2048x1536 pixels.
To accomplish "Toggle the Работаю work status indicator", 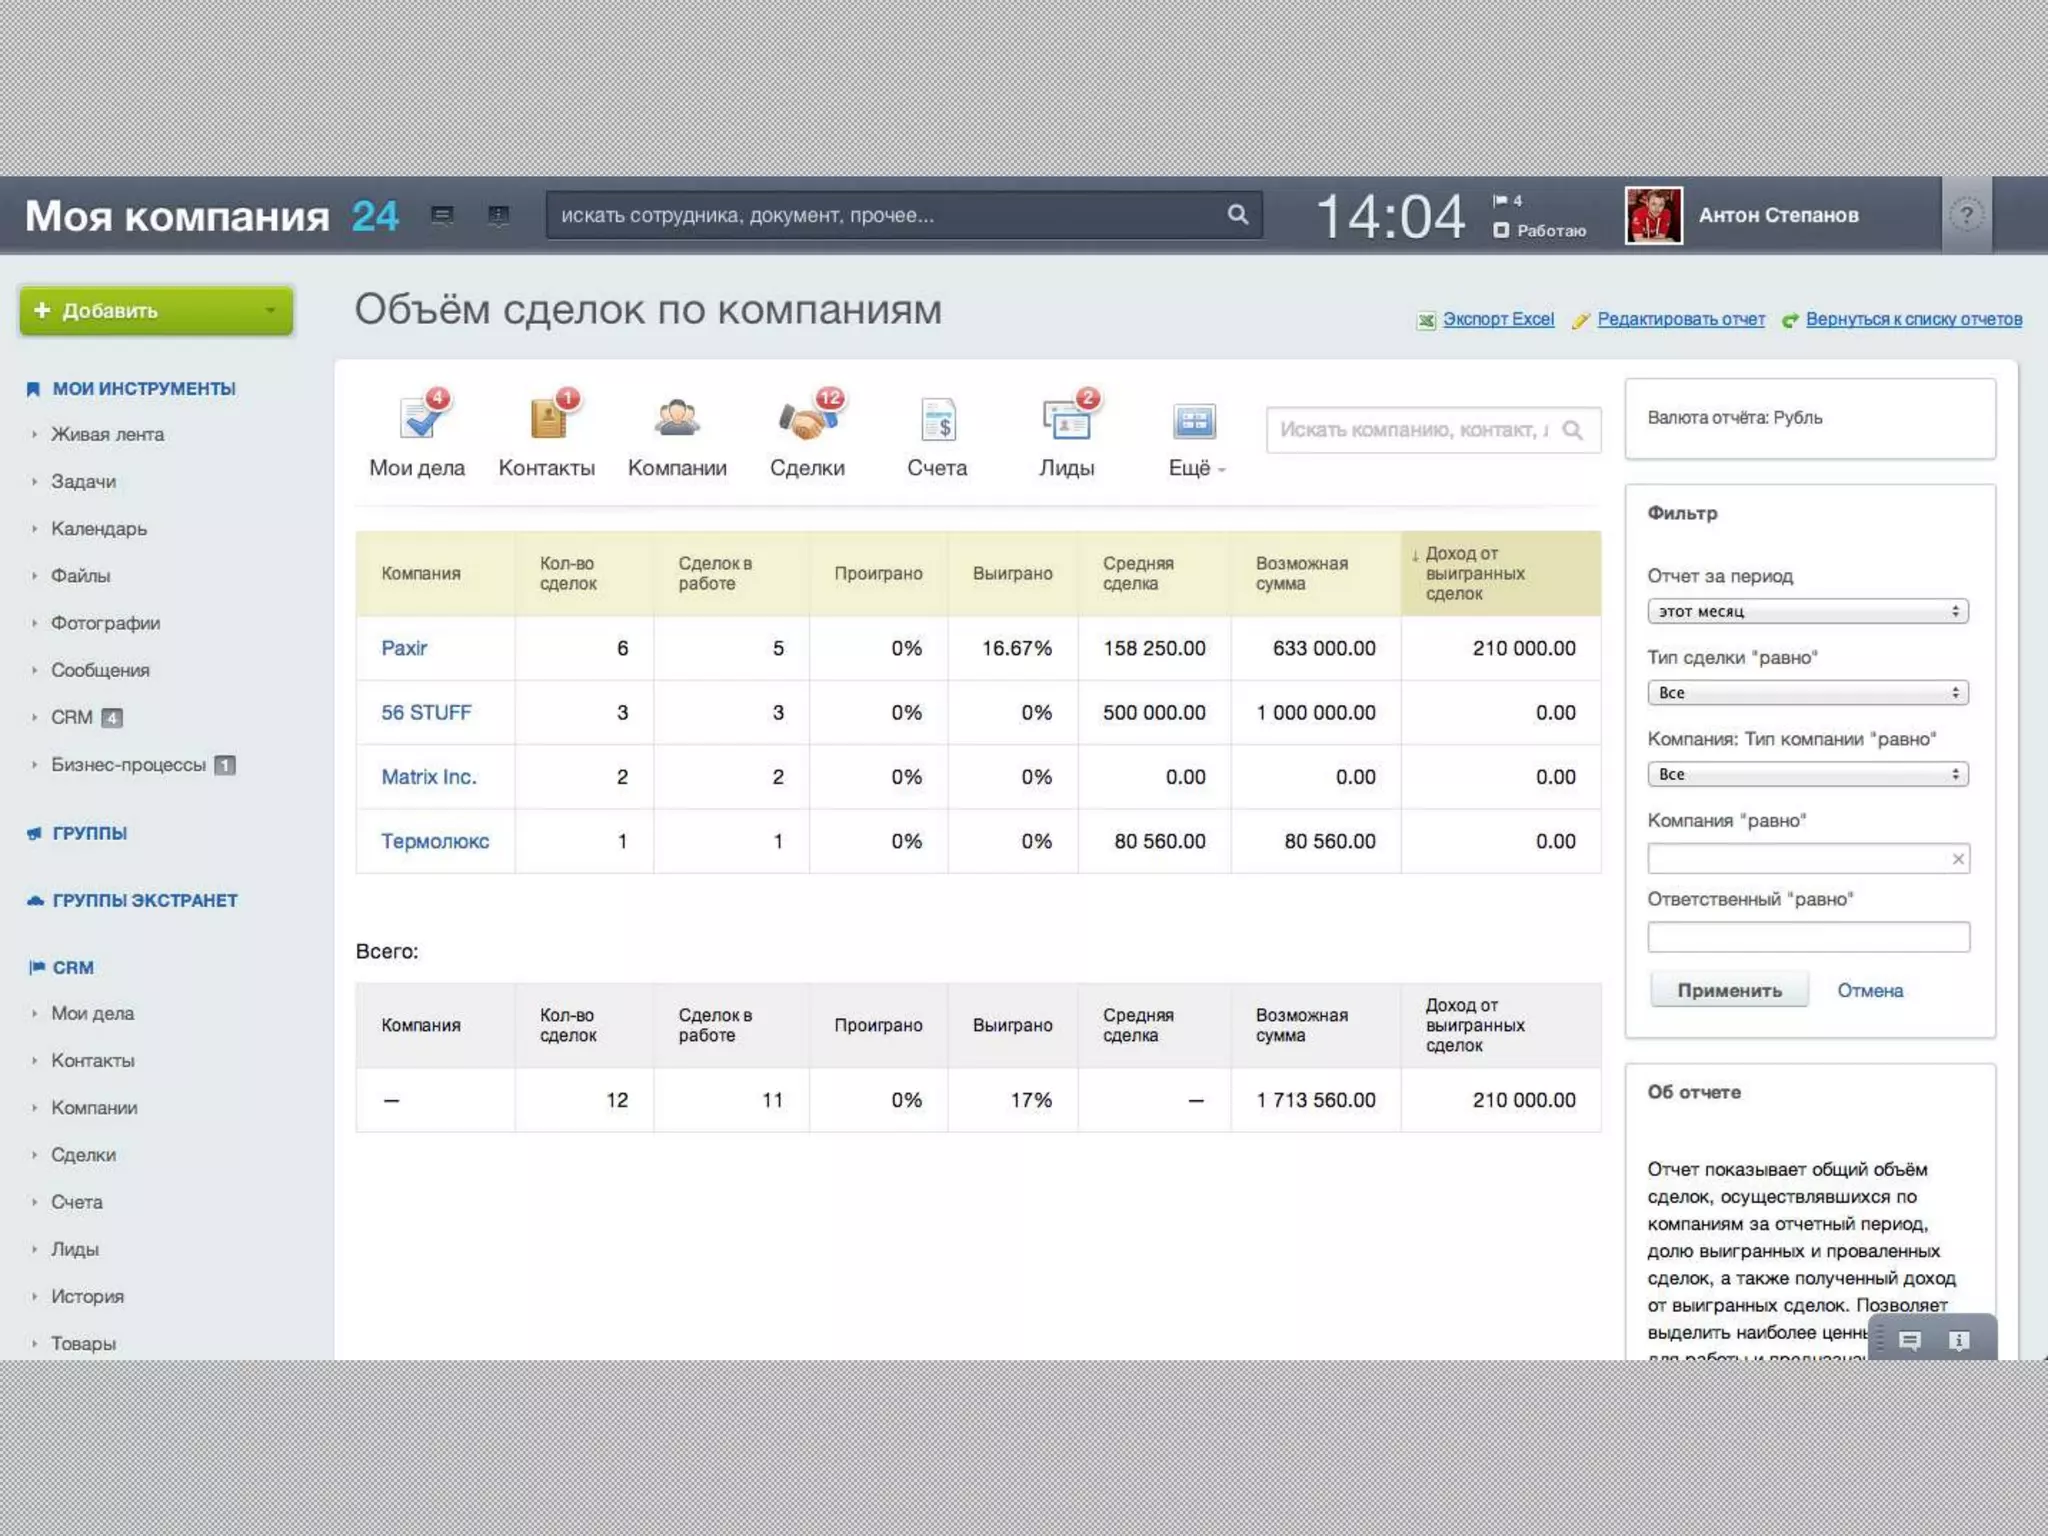I will coord(1540,231).
